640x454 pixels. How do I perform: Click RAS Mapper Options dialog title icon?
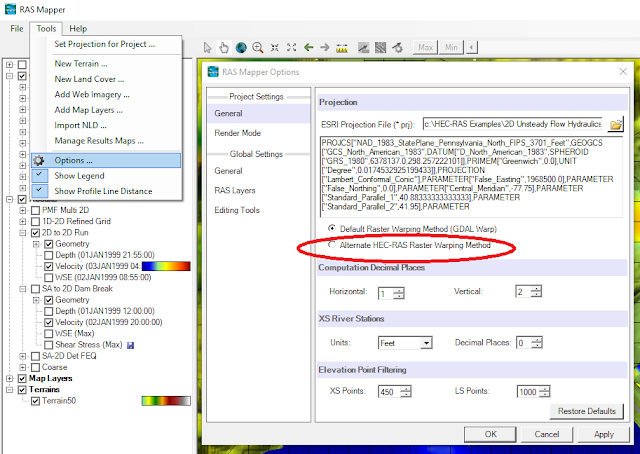213,72
